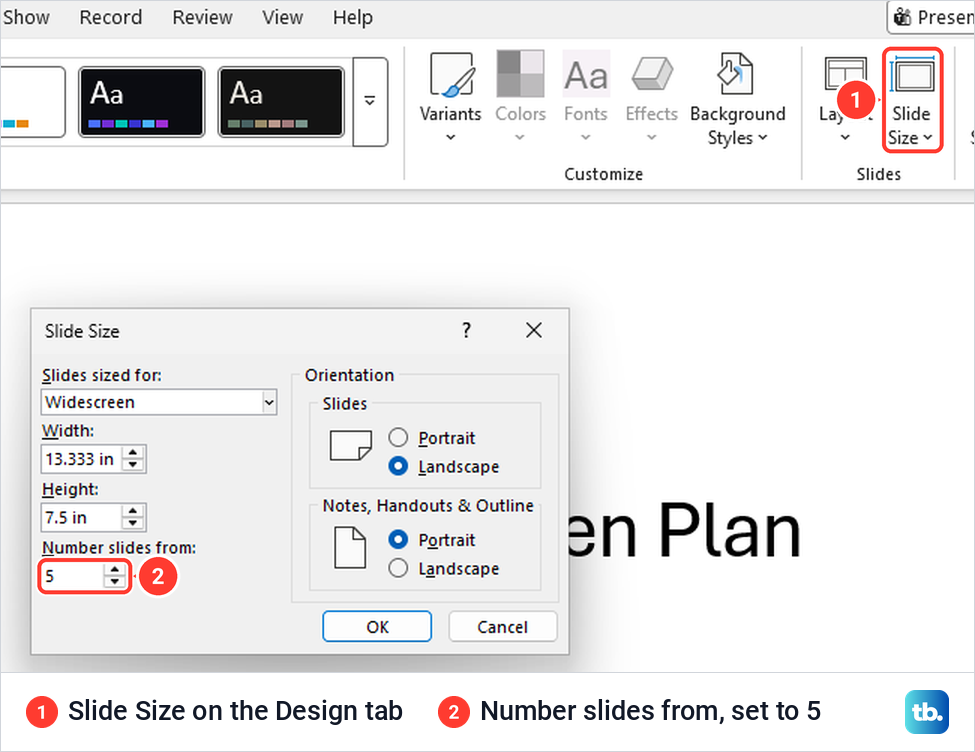Open the Colors palette option

[520, 97]
